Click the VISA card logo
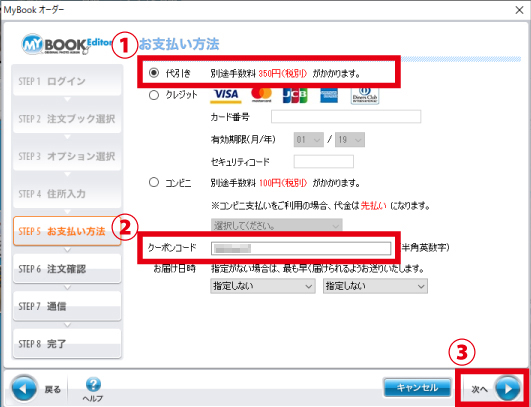 226,95
